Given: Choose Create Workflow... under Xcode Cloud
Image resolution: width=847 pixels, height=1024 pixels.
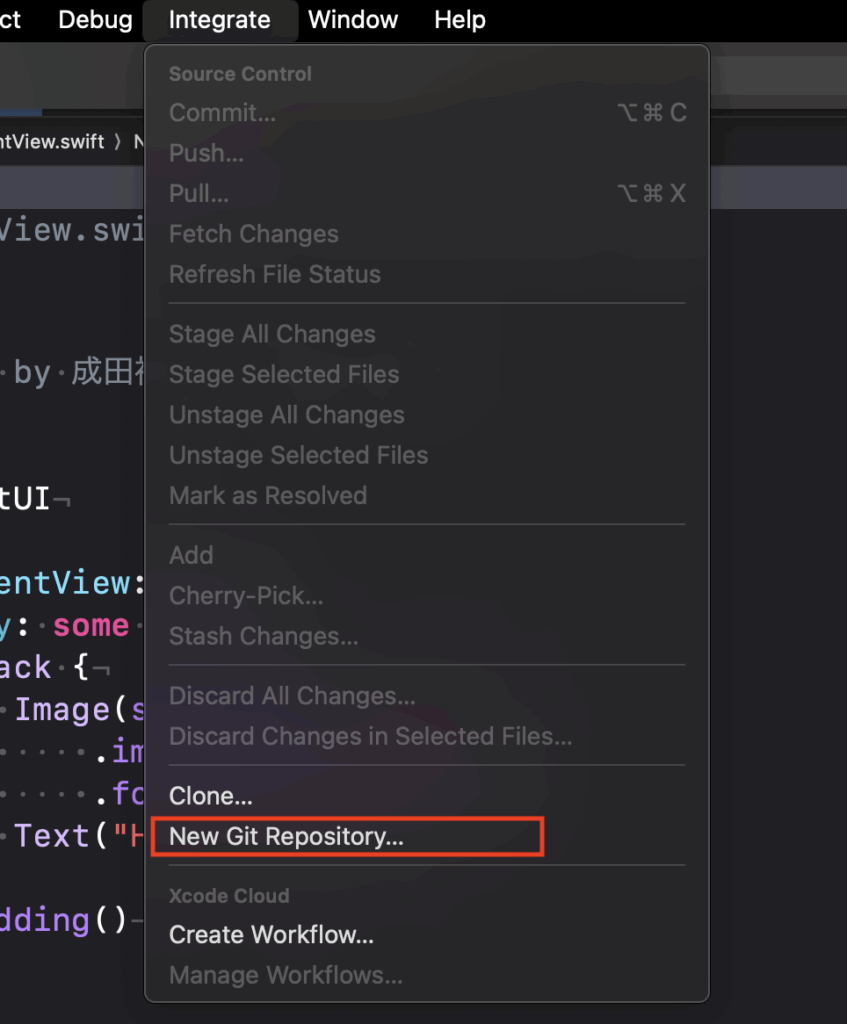Looking at the screenshot, I should (427, 935).
